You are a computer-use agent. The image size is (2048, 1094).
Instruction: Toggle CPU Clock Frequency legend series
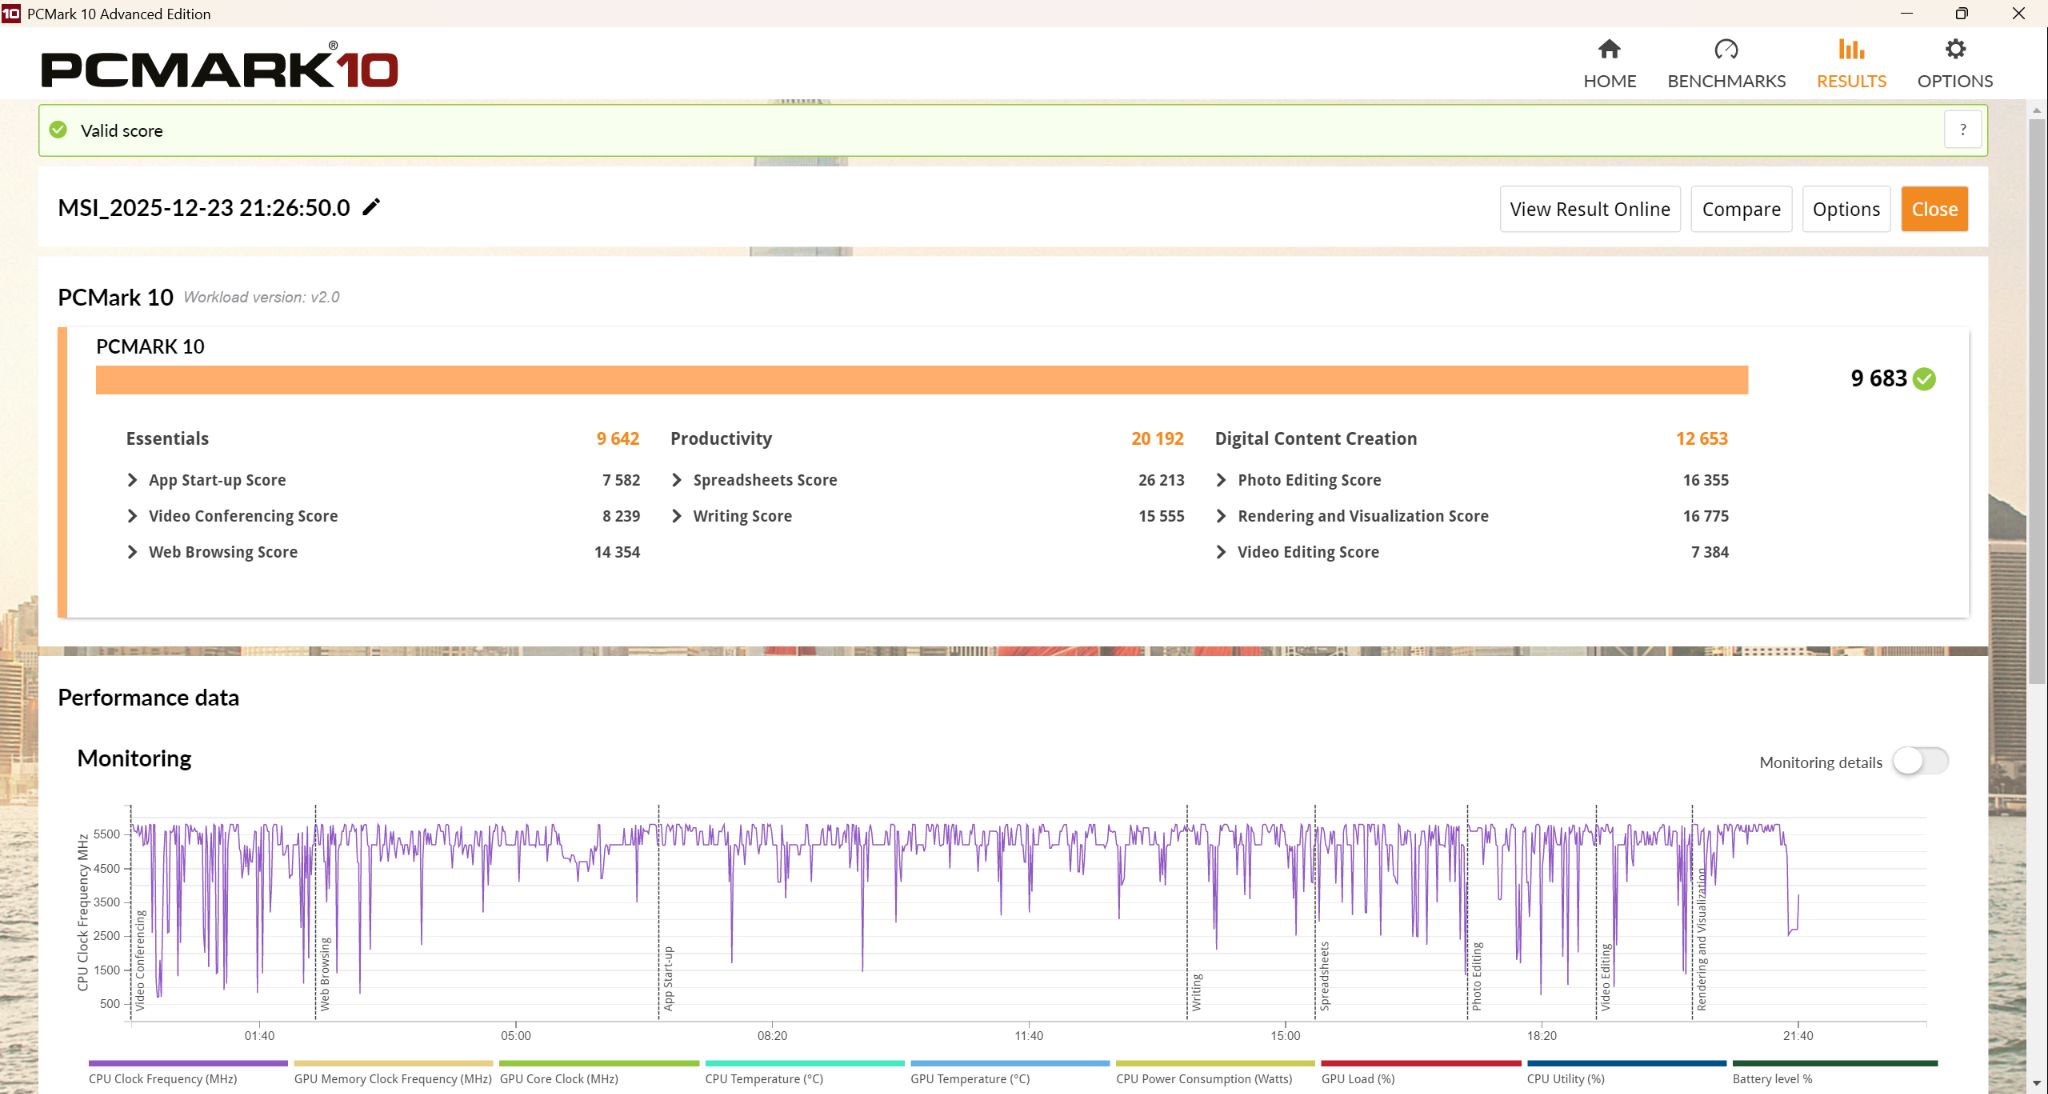(163, 1078)
